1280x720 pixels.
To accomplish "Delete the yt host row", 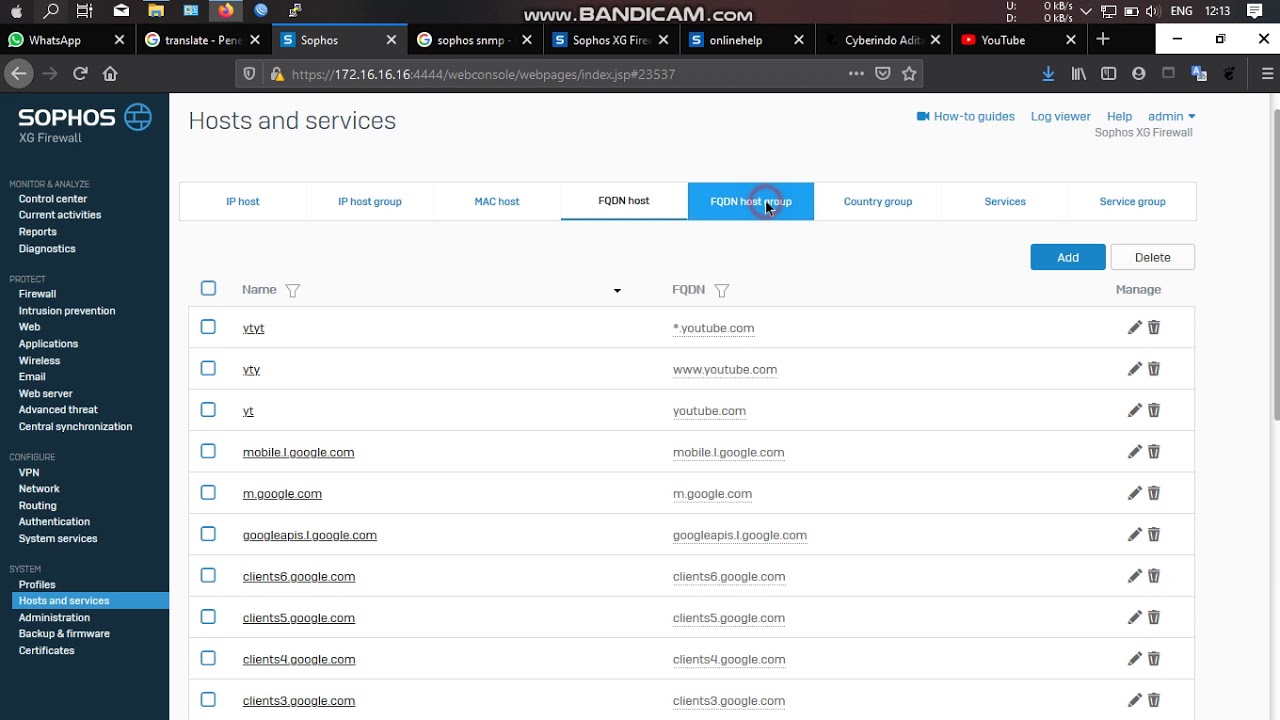I will click(1154, 411).
